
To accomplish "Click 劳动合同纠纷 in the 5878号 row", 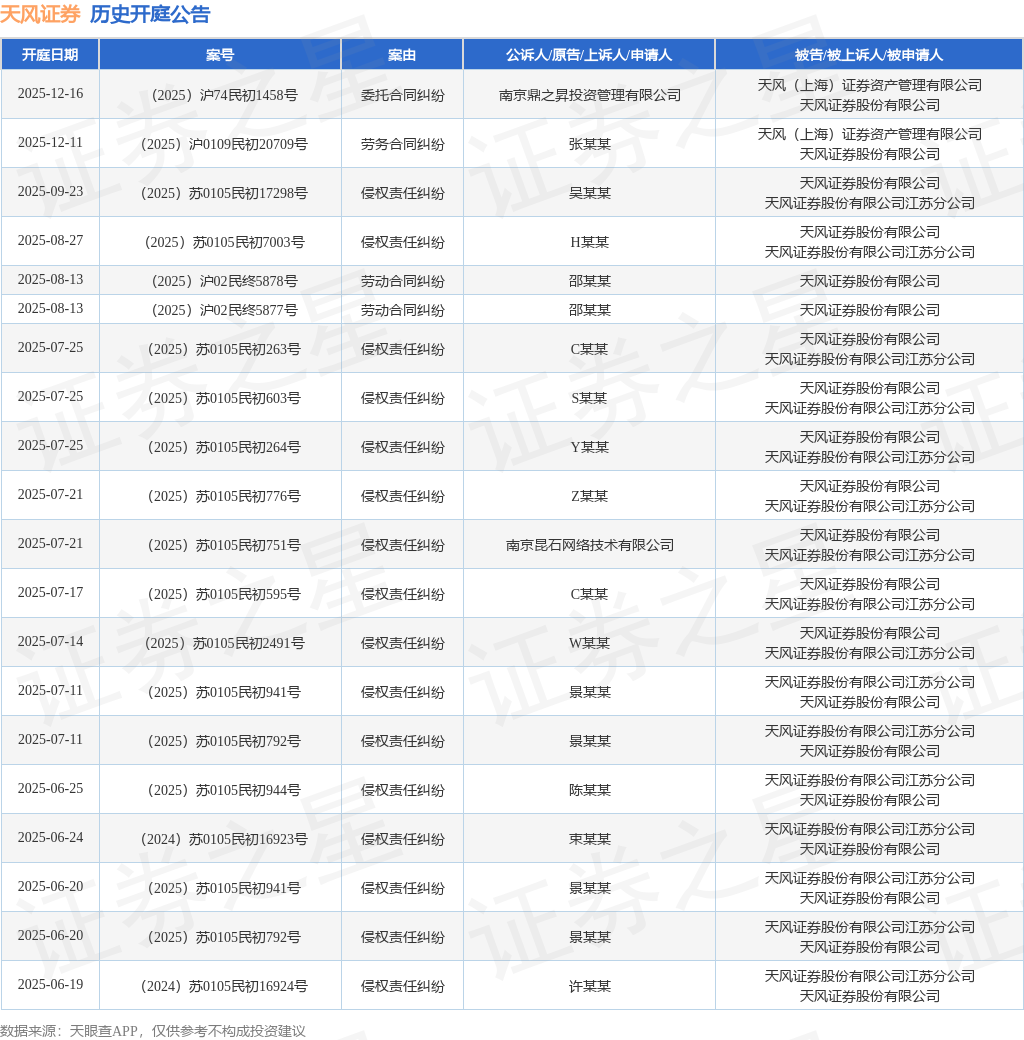I will (x=402, y=281).
